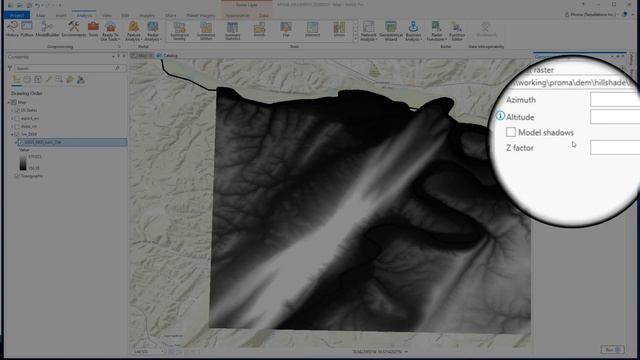The image size is (640, 360).
Task: Open the Tools toolbox icon
Action: point(93,29)
